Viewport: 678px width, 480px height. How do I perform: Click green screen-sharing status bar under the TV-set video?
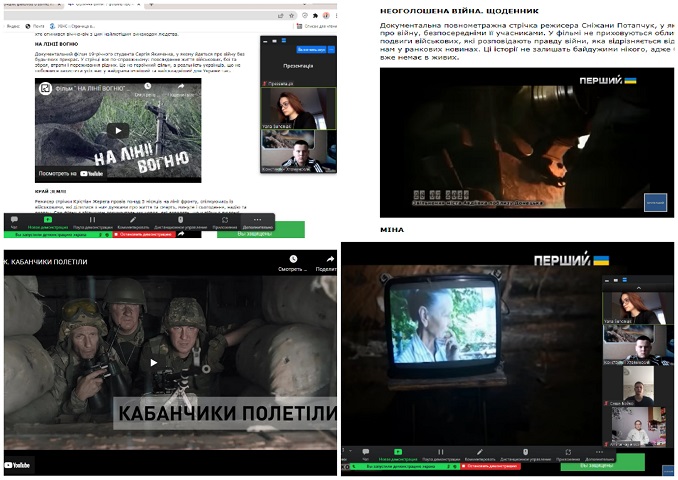click(404, 466)
